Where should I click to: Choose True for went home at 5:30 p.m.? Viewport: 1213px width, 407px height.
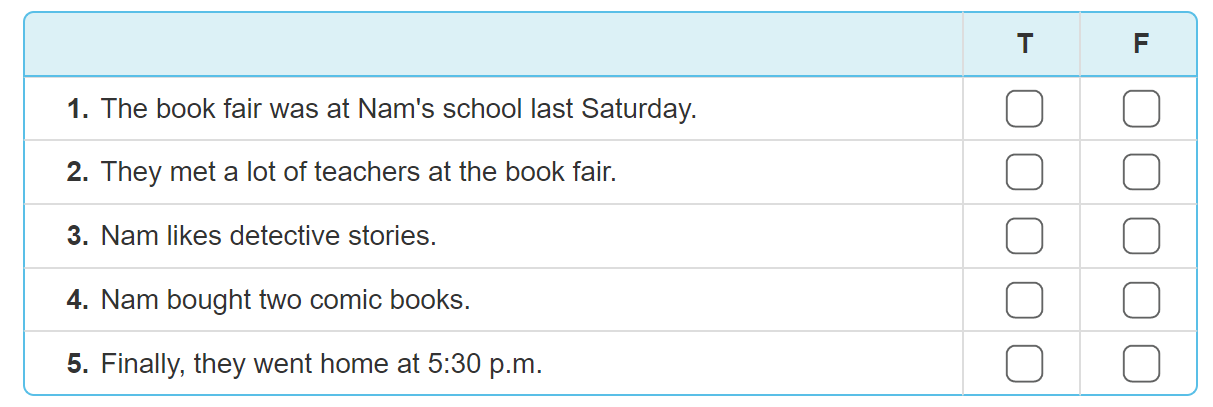1024,364
